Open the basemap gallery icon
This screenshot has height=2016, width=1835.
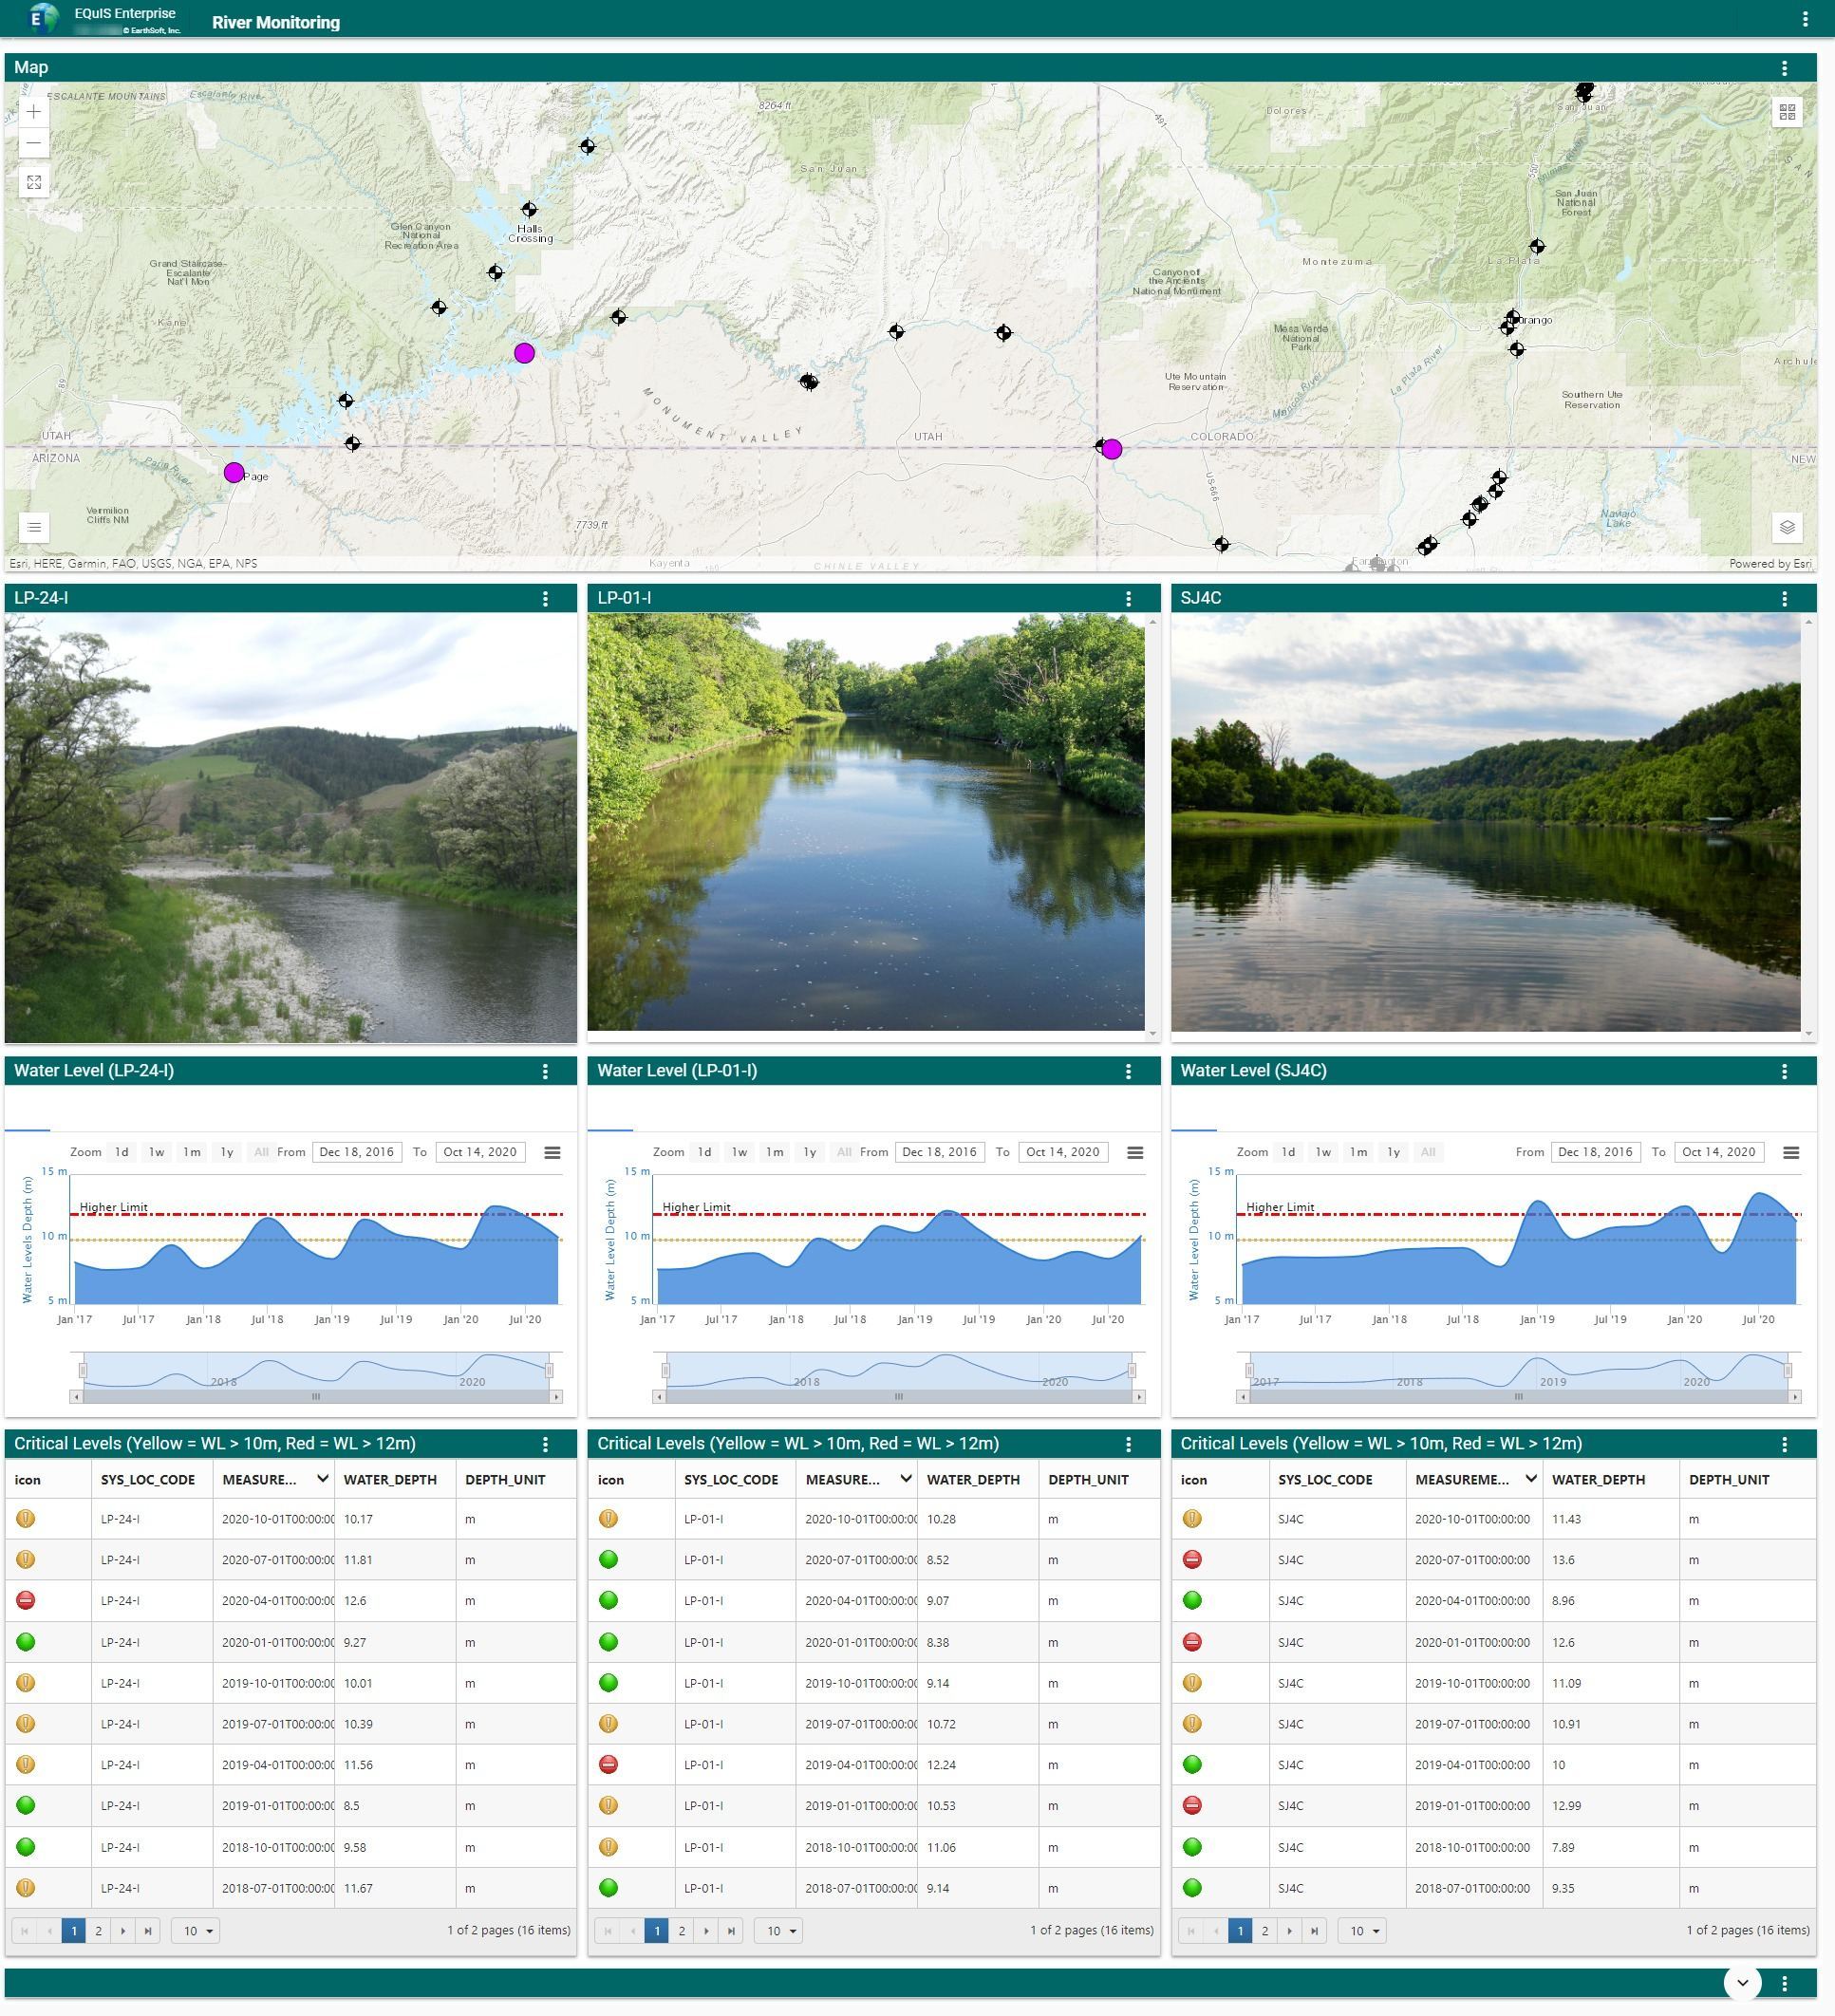click(x=1787, y=112)
